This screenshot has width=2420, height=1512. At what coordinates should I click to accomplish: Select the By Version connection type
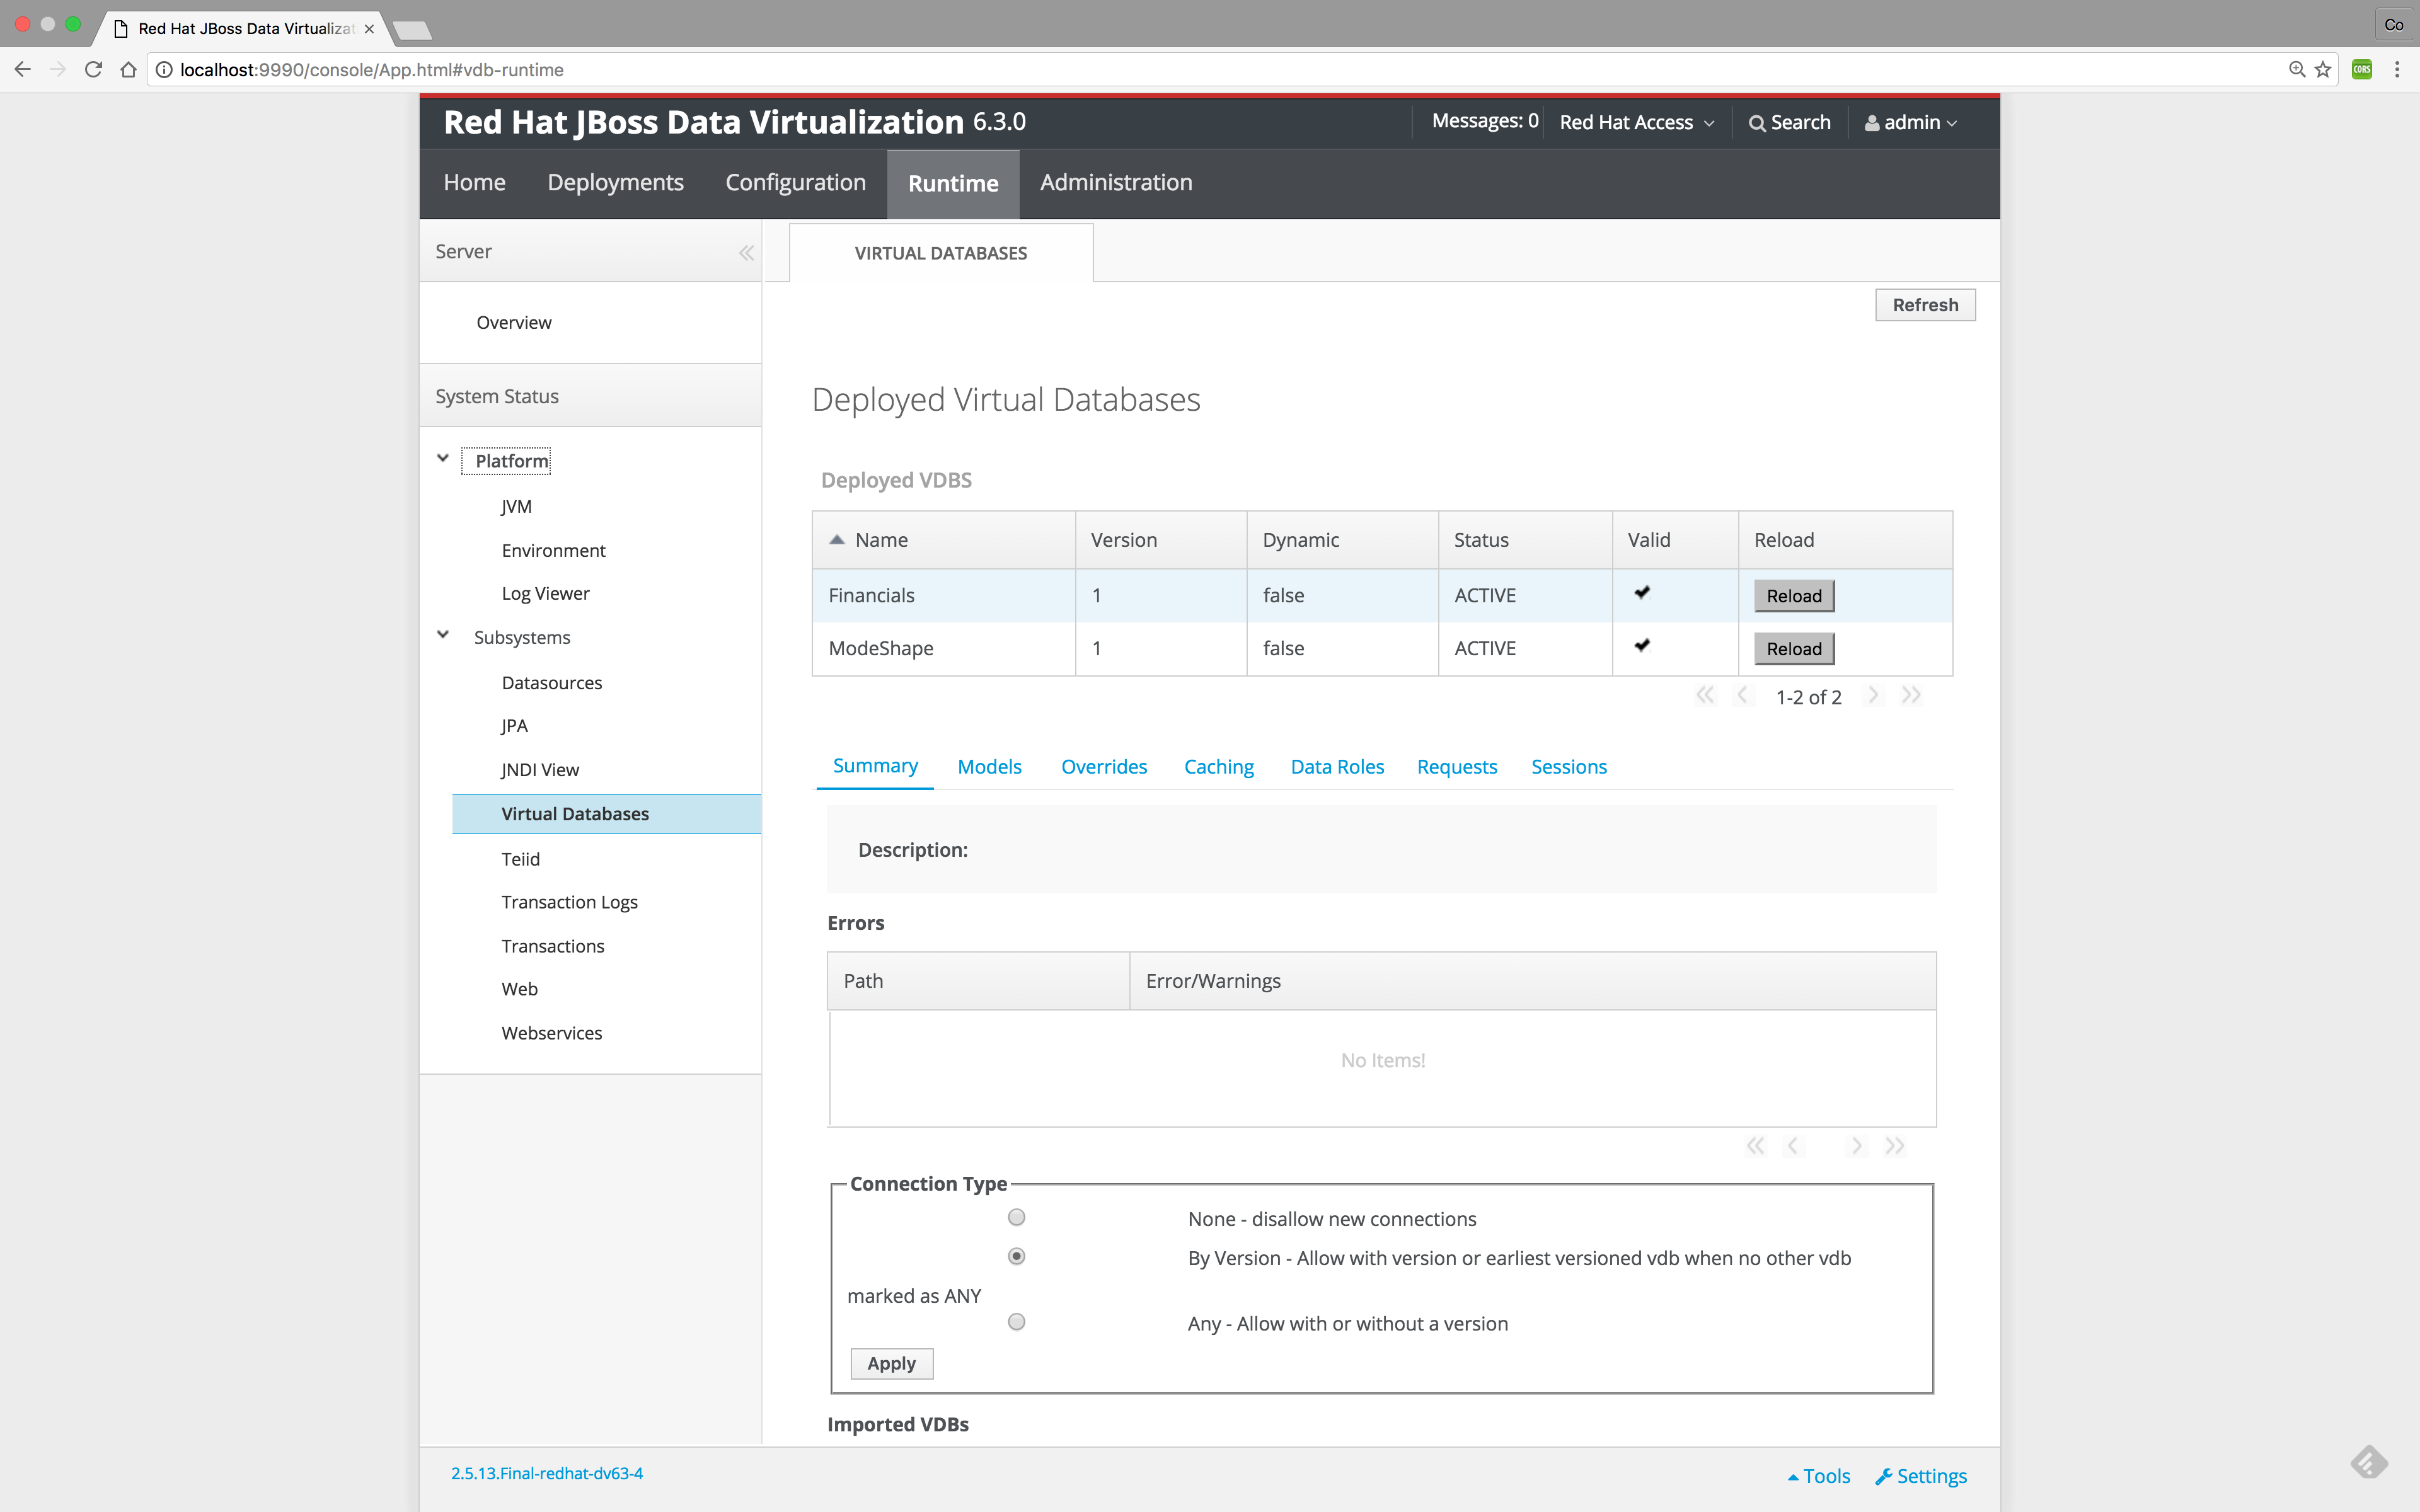pyautogui.click(x=1016, y=1256)
